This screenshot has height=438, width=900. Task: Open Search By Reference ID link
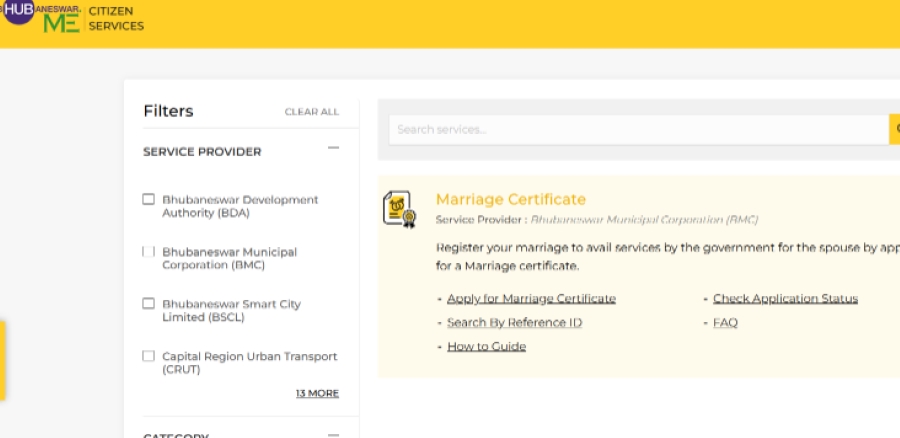click(x=515, y=323)
